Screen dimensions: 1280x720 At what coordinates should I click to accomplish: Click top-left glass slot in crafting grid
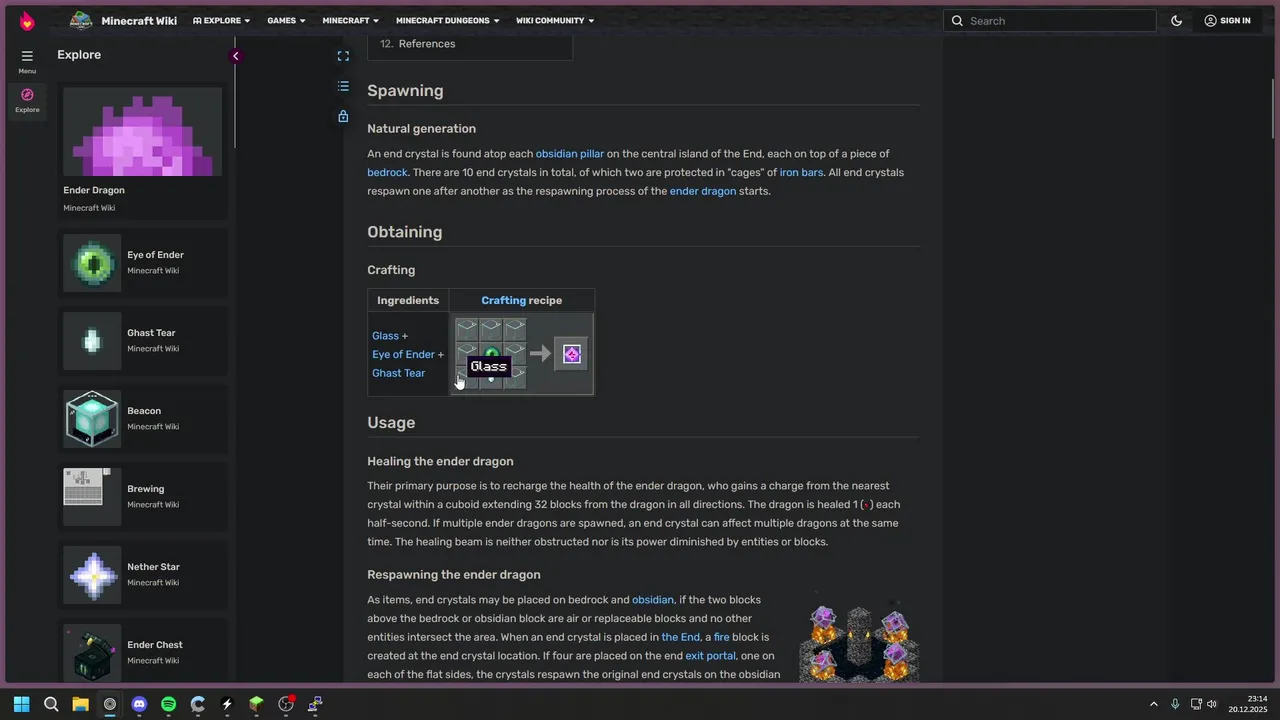click(x=467, y=330)
